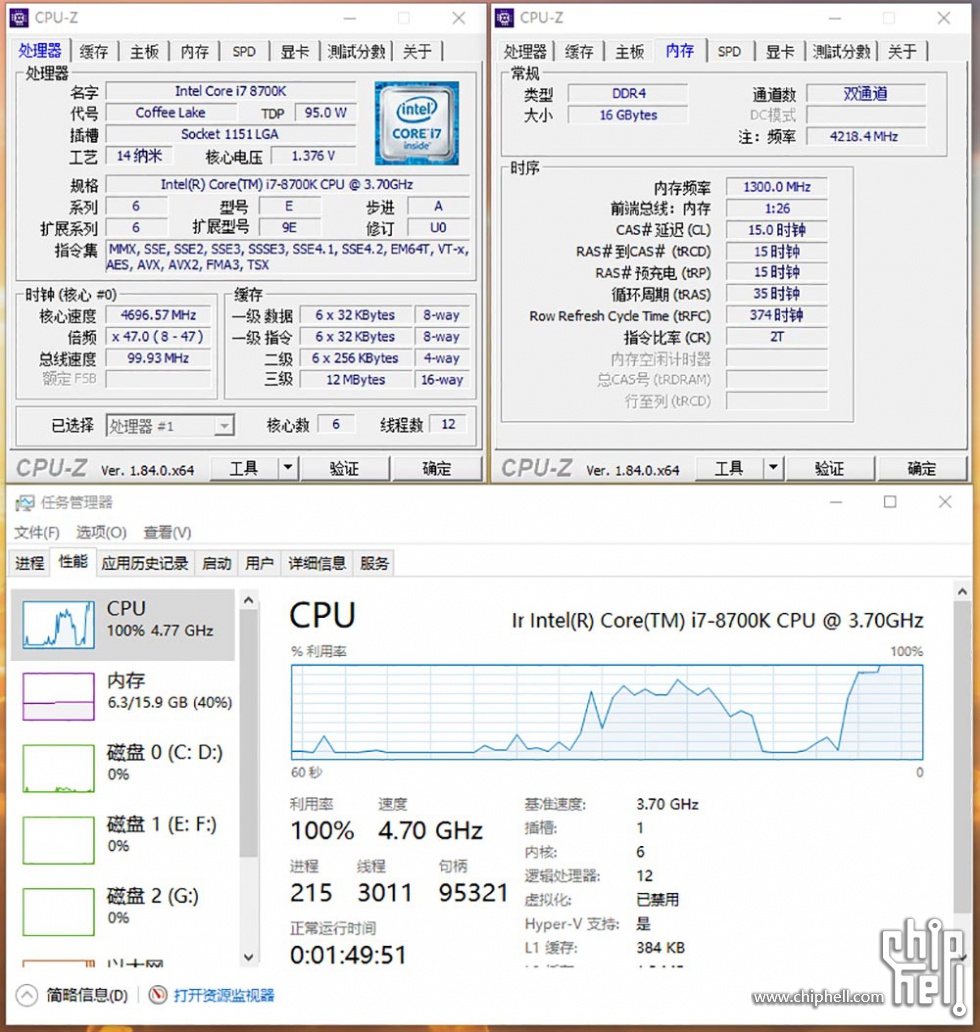This screenshot has height=1032, width=980.
Task: Click CPU utilization graph
Action: coord(607,712)
